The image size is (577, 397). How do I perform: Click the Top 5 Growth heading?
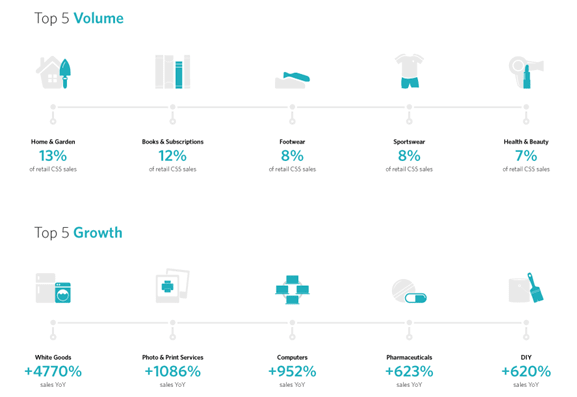(78, 233)
